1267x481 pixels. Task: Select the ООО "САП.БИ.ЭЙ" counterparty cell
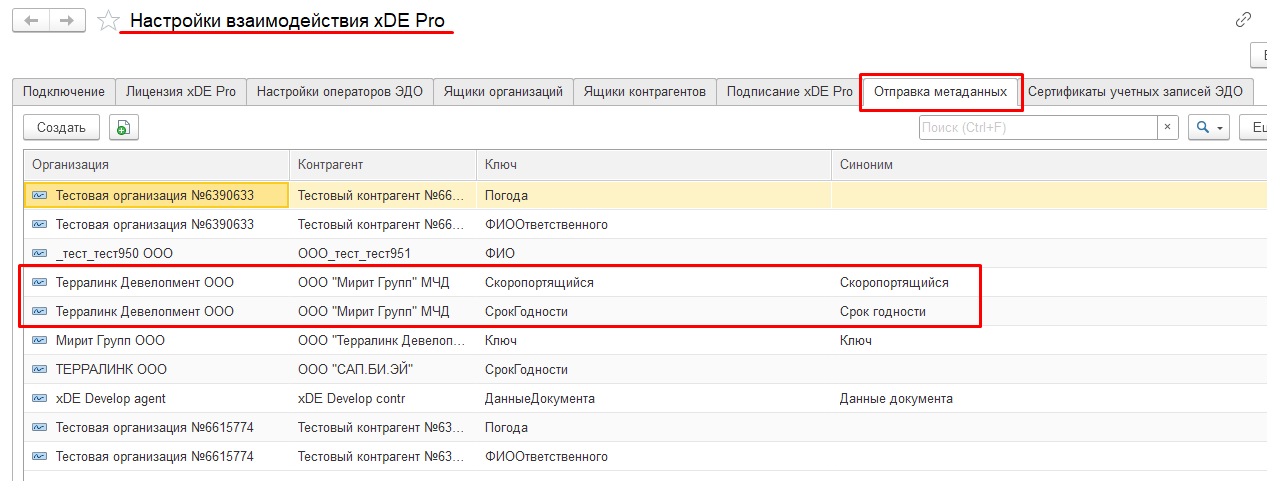(x=383, y=369)
